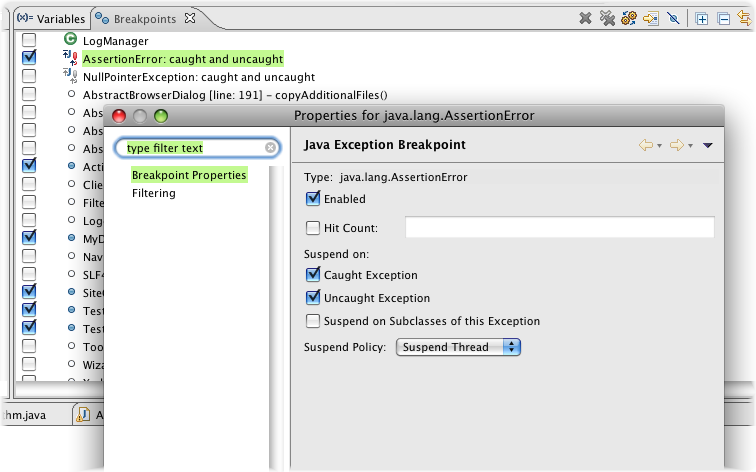This screenshot has height=472, width=756.
Task: Click the Go to File for Breakpoint icon
Action: tap(651, 19)
